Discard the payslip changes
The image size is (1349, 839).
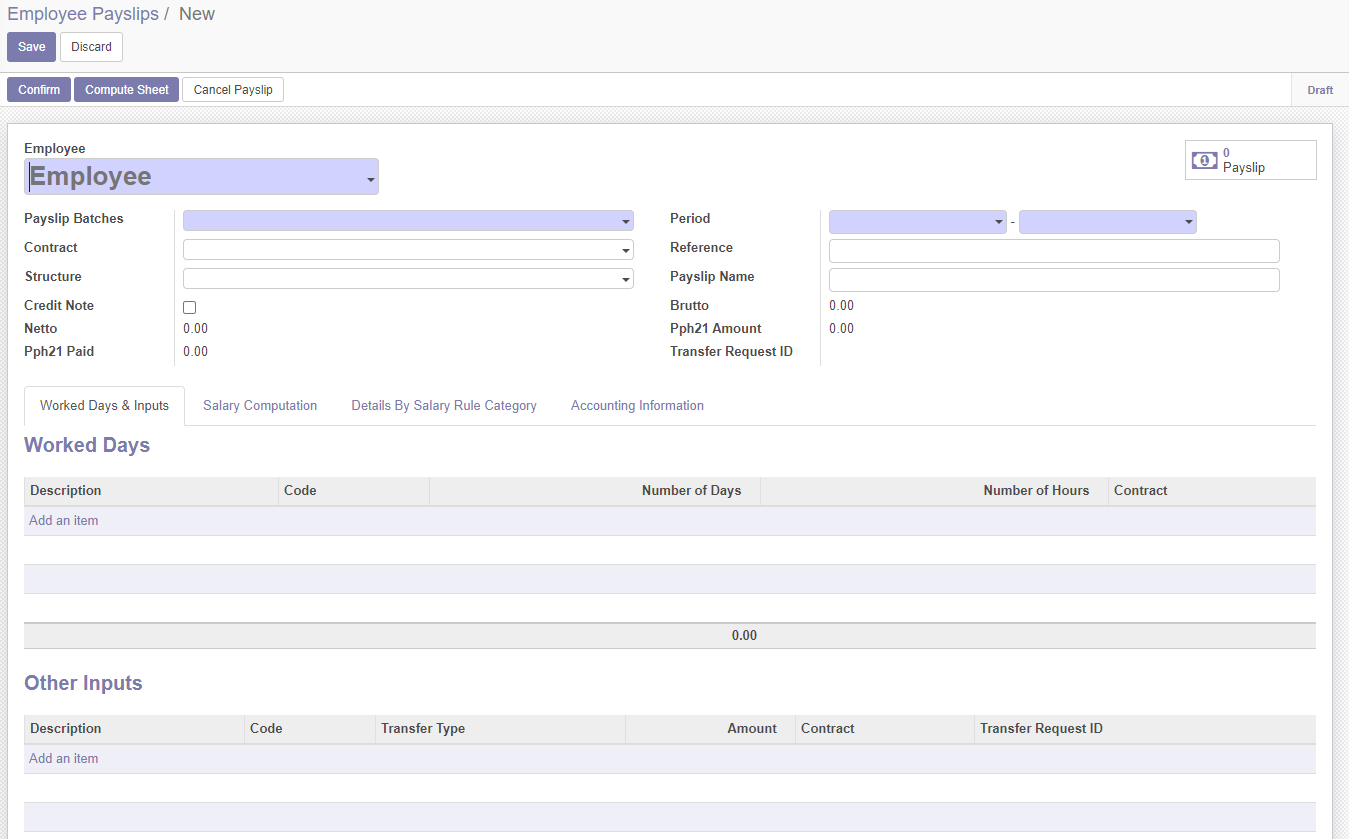tap(91, 47)
